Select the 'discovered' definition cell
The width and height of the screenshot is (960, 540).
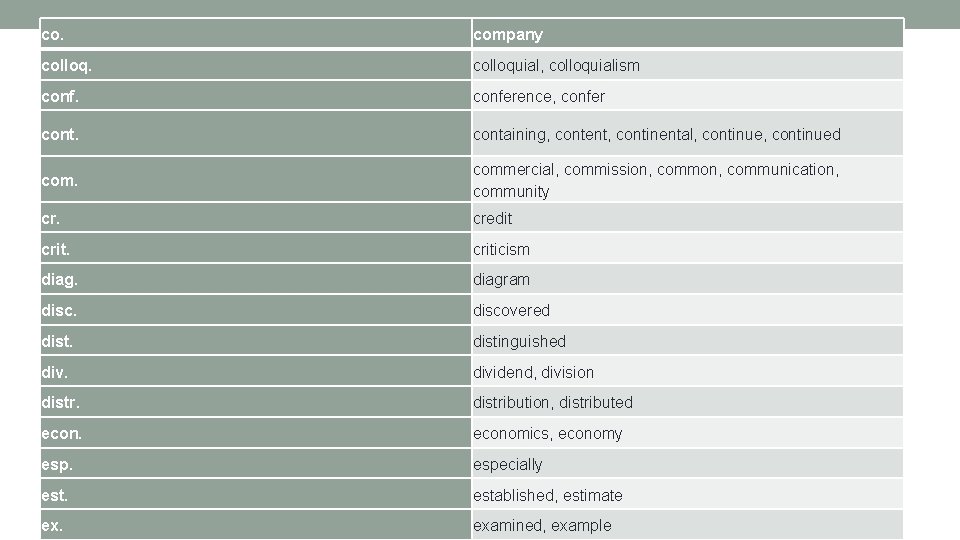[688, 310]
